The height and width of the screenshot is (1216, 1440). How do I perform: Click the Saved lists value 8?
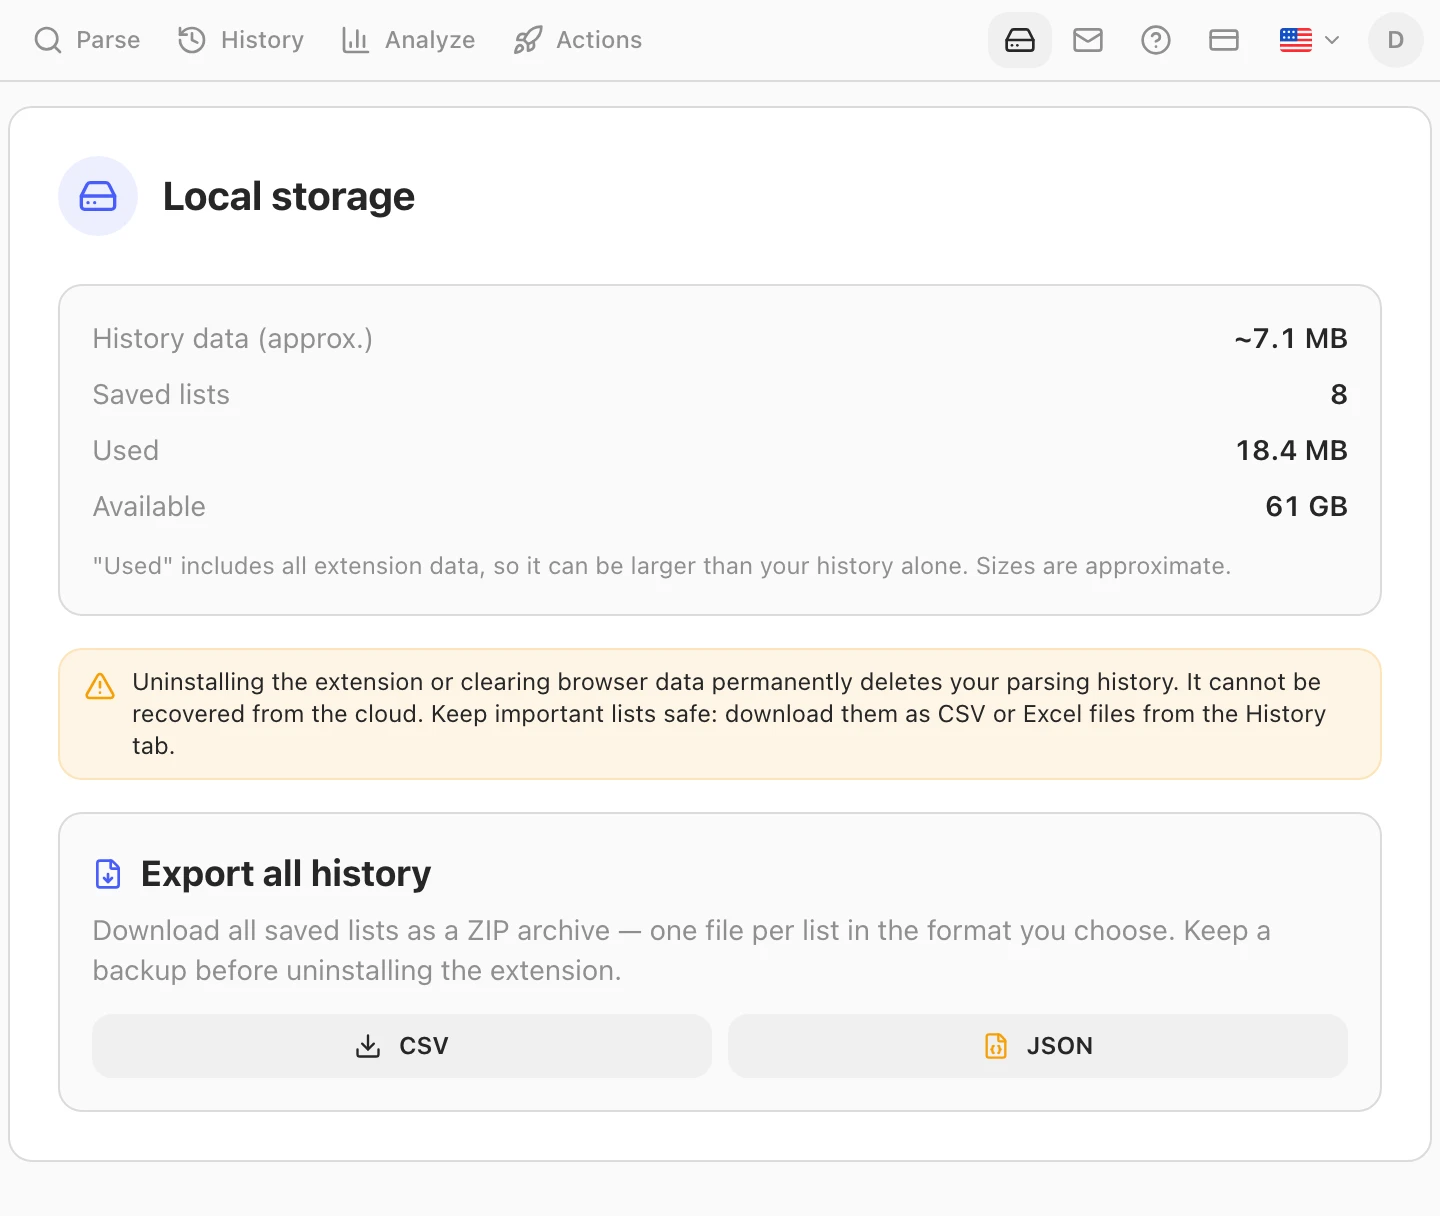point(1339,395)
